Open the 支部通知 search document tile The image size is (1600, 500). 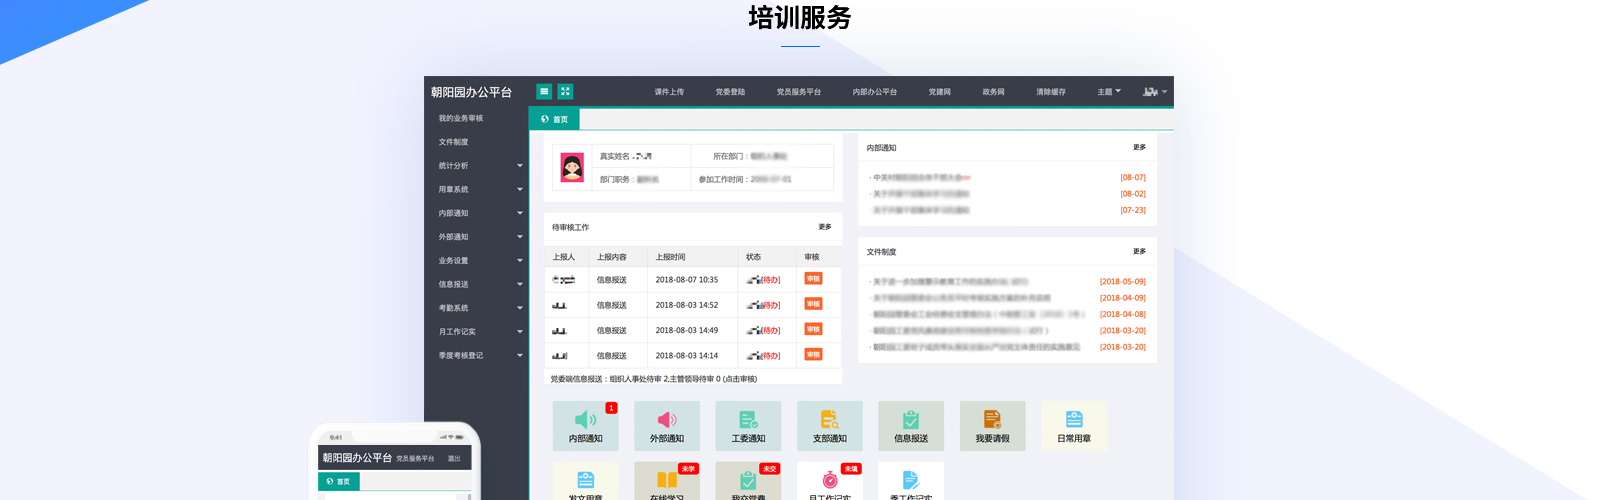(x=830, y=426)
